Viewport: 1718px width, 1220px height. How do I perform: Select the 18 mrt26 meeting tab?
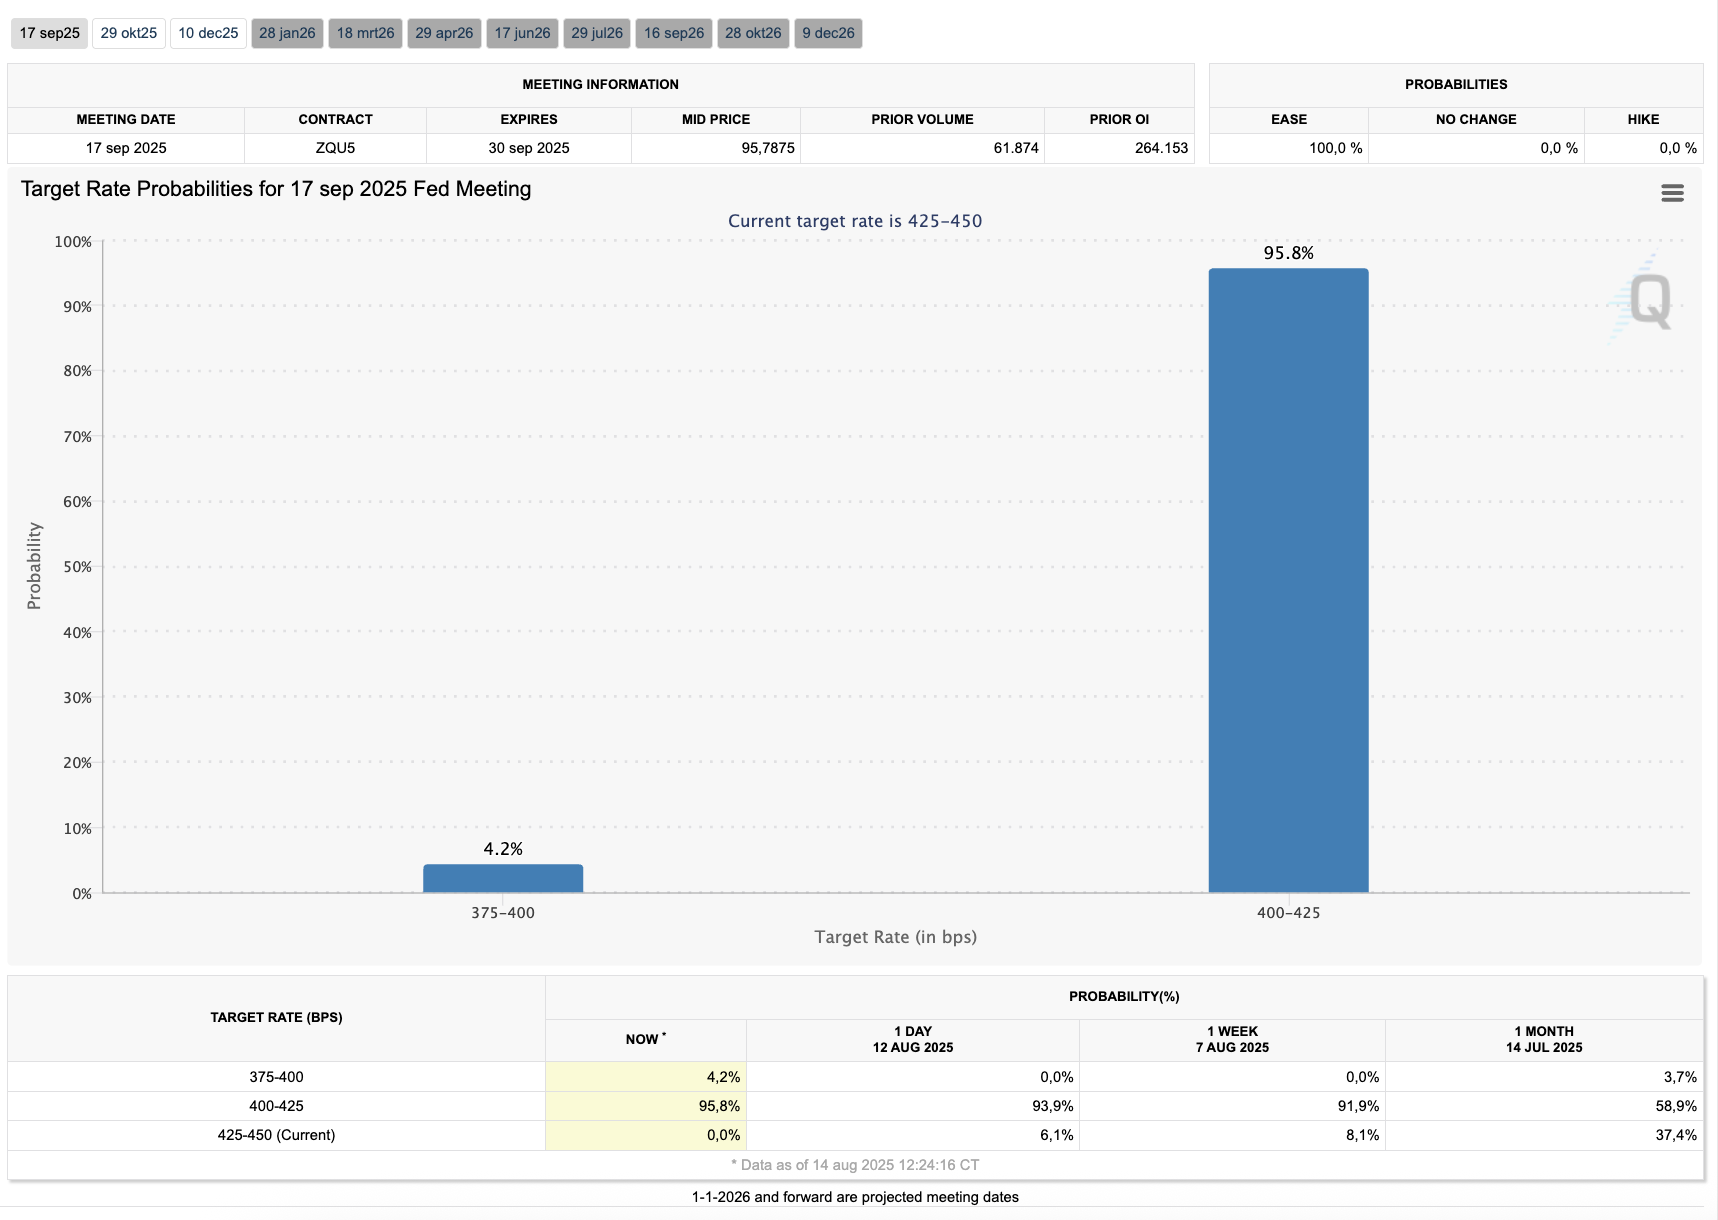(365, 33)
